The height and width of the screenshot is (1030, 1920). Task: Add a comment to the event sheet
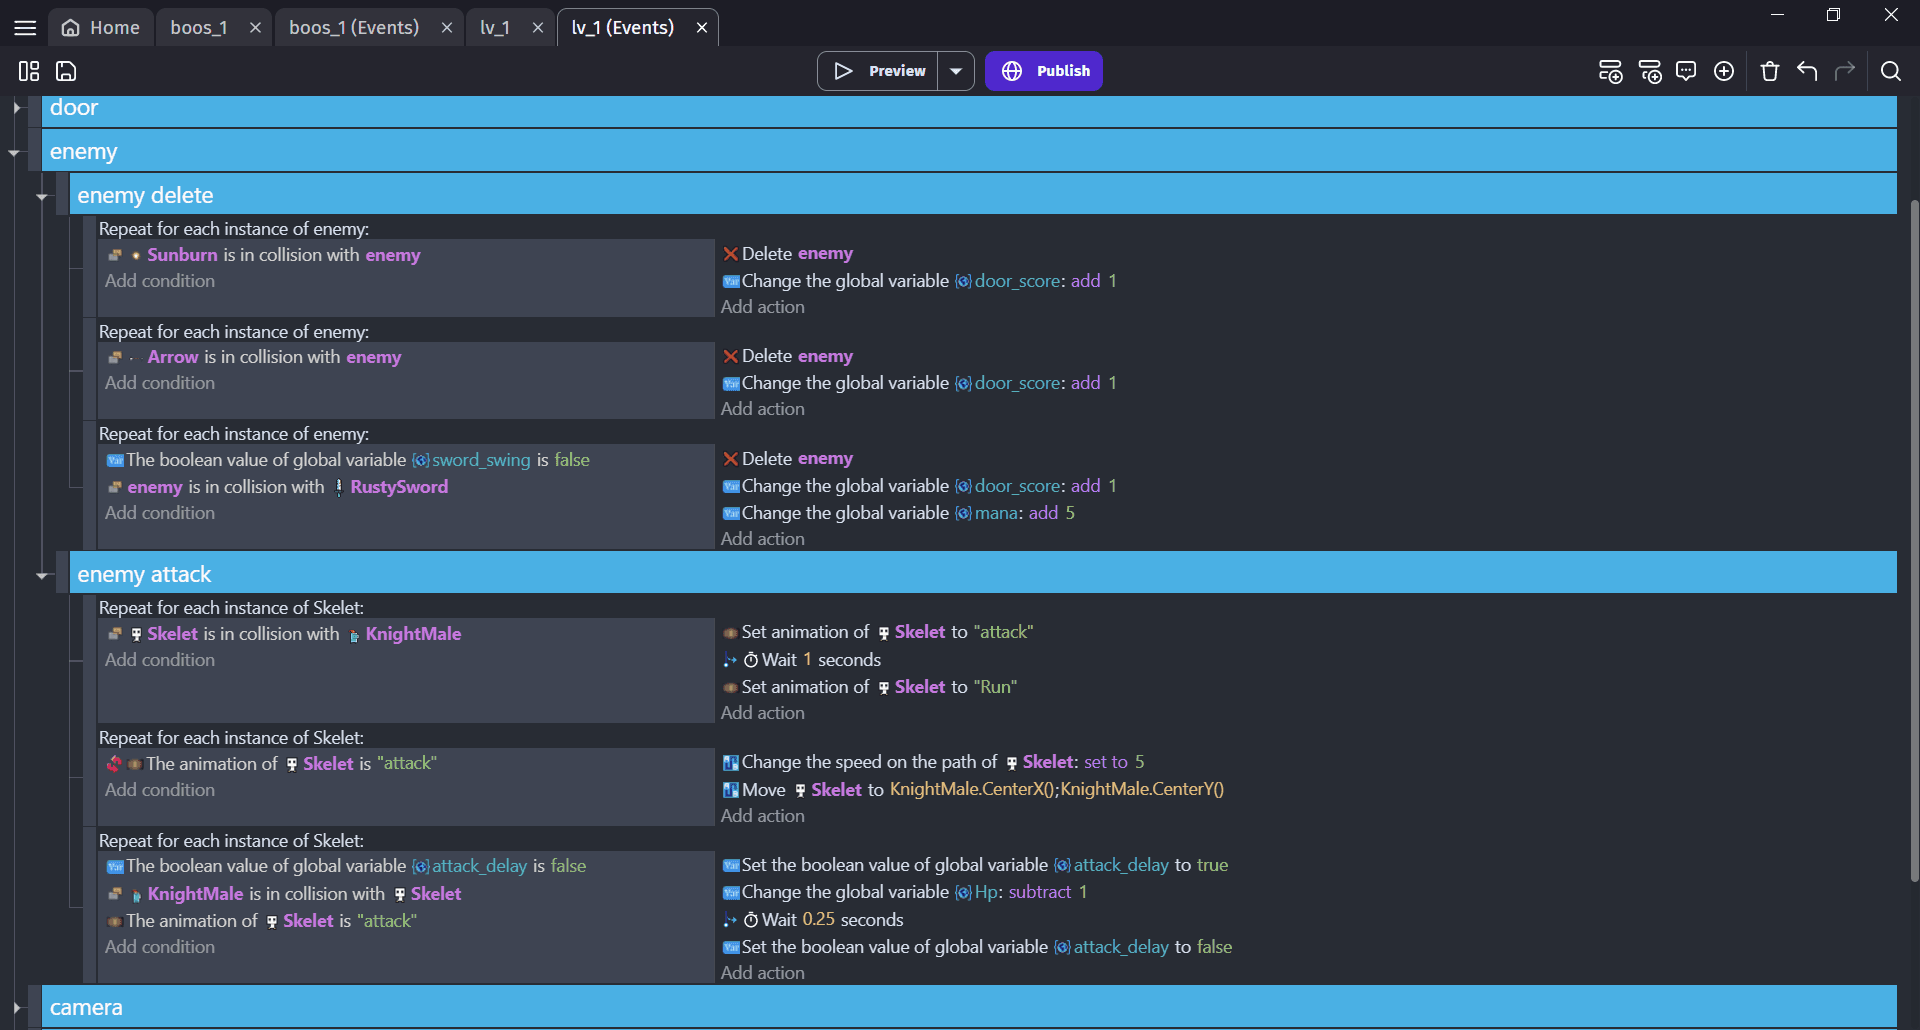pos(1686,71)
